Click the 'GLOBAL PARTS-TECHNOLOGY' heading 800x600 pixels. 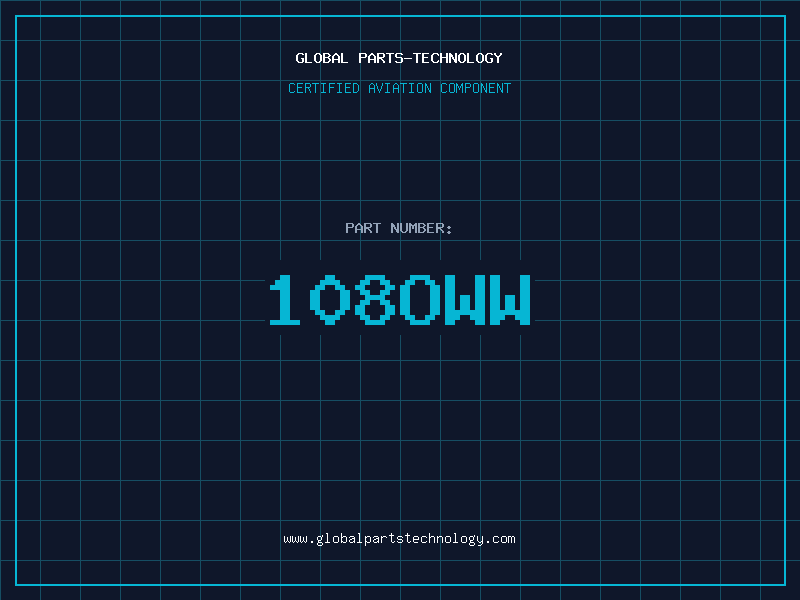(x=399, y=58)
